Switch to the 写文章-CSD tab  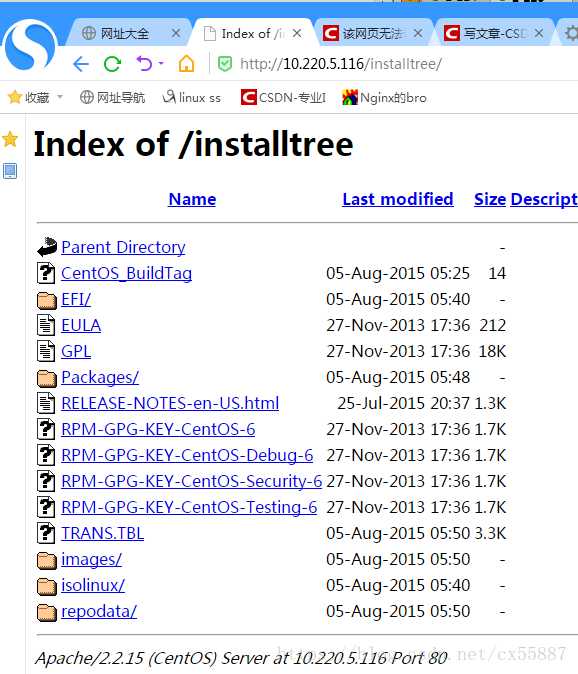tap(494, 33)
